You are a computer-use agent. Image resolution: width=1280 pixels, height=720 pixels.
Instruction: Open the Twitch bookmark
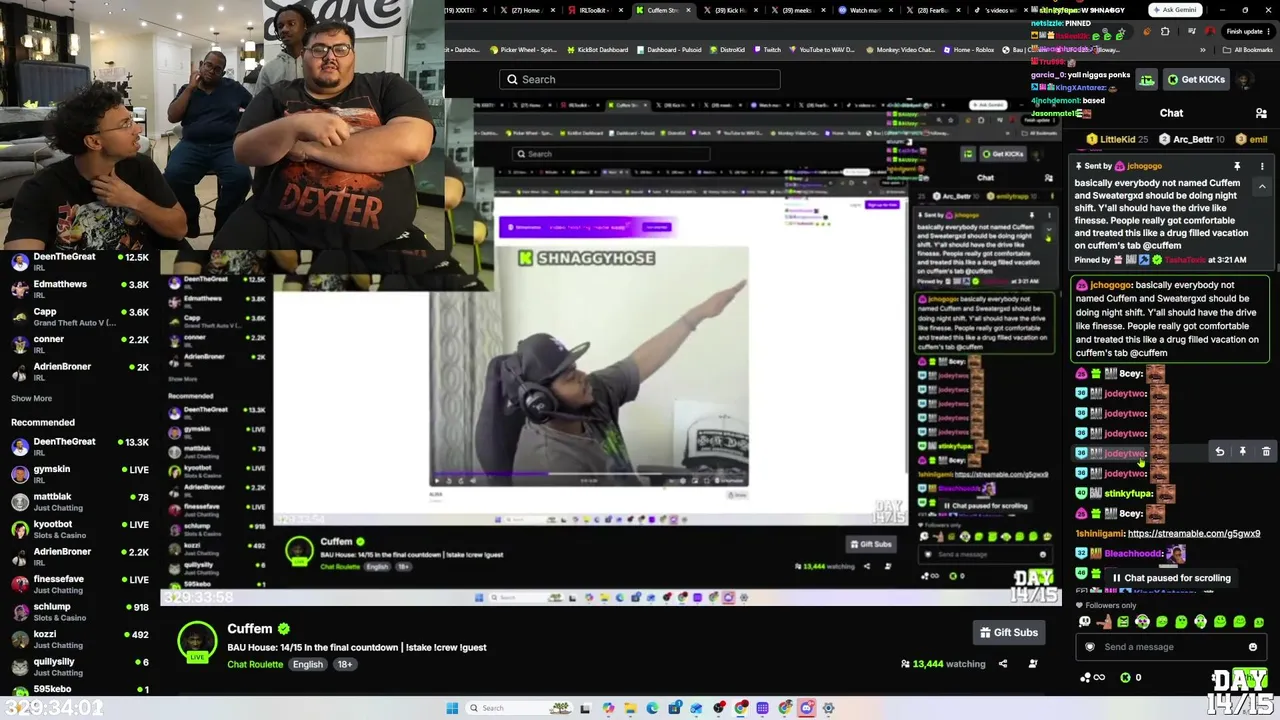pos(767,50)
